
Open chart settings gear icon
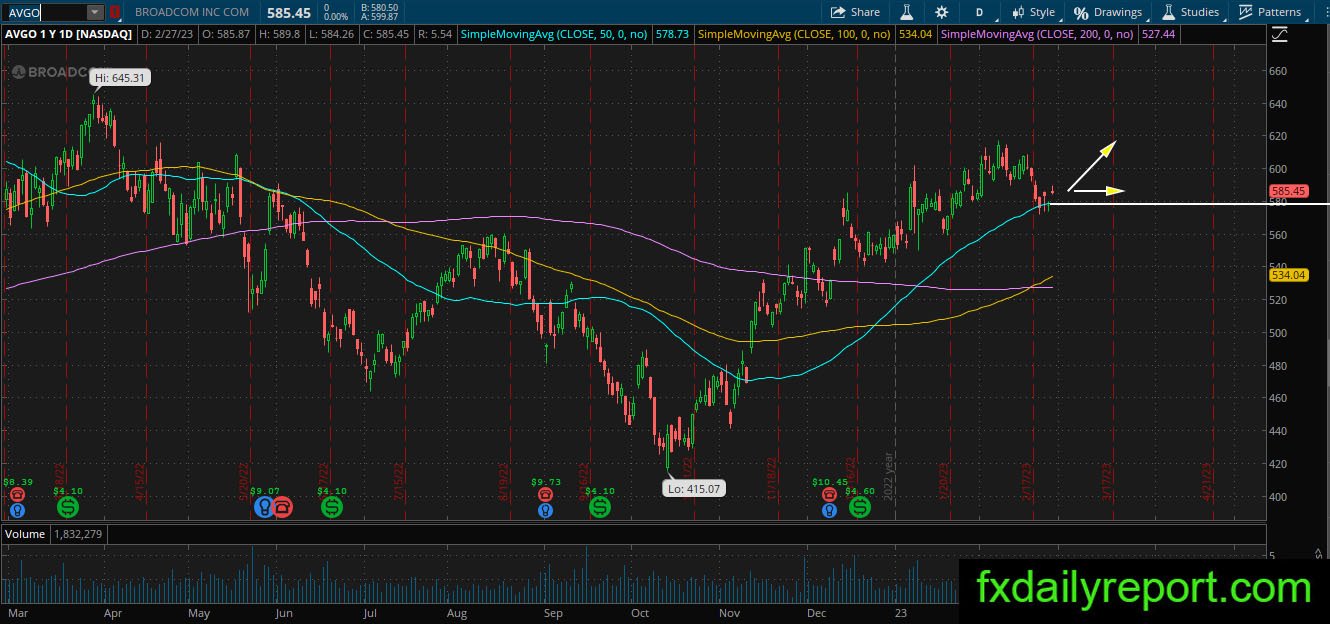[941, 12]
